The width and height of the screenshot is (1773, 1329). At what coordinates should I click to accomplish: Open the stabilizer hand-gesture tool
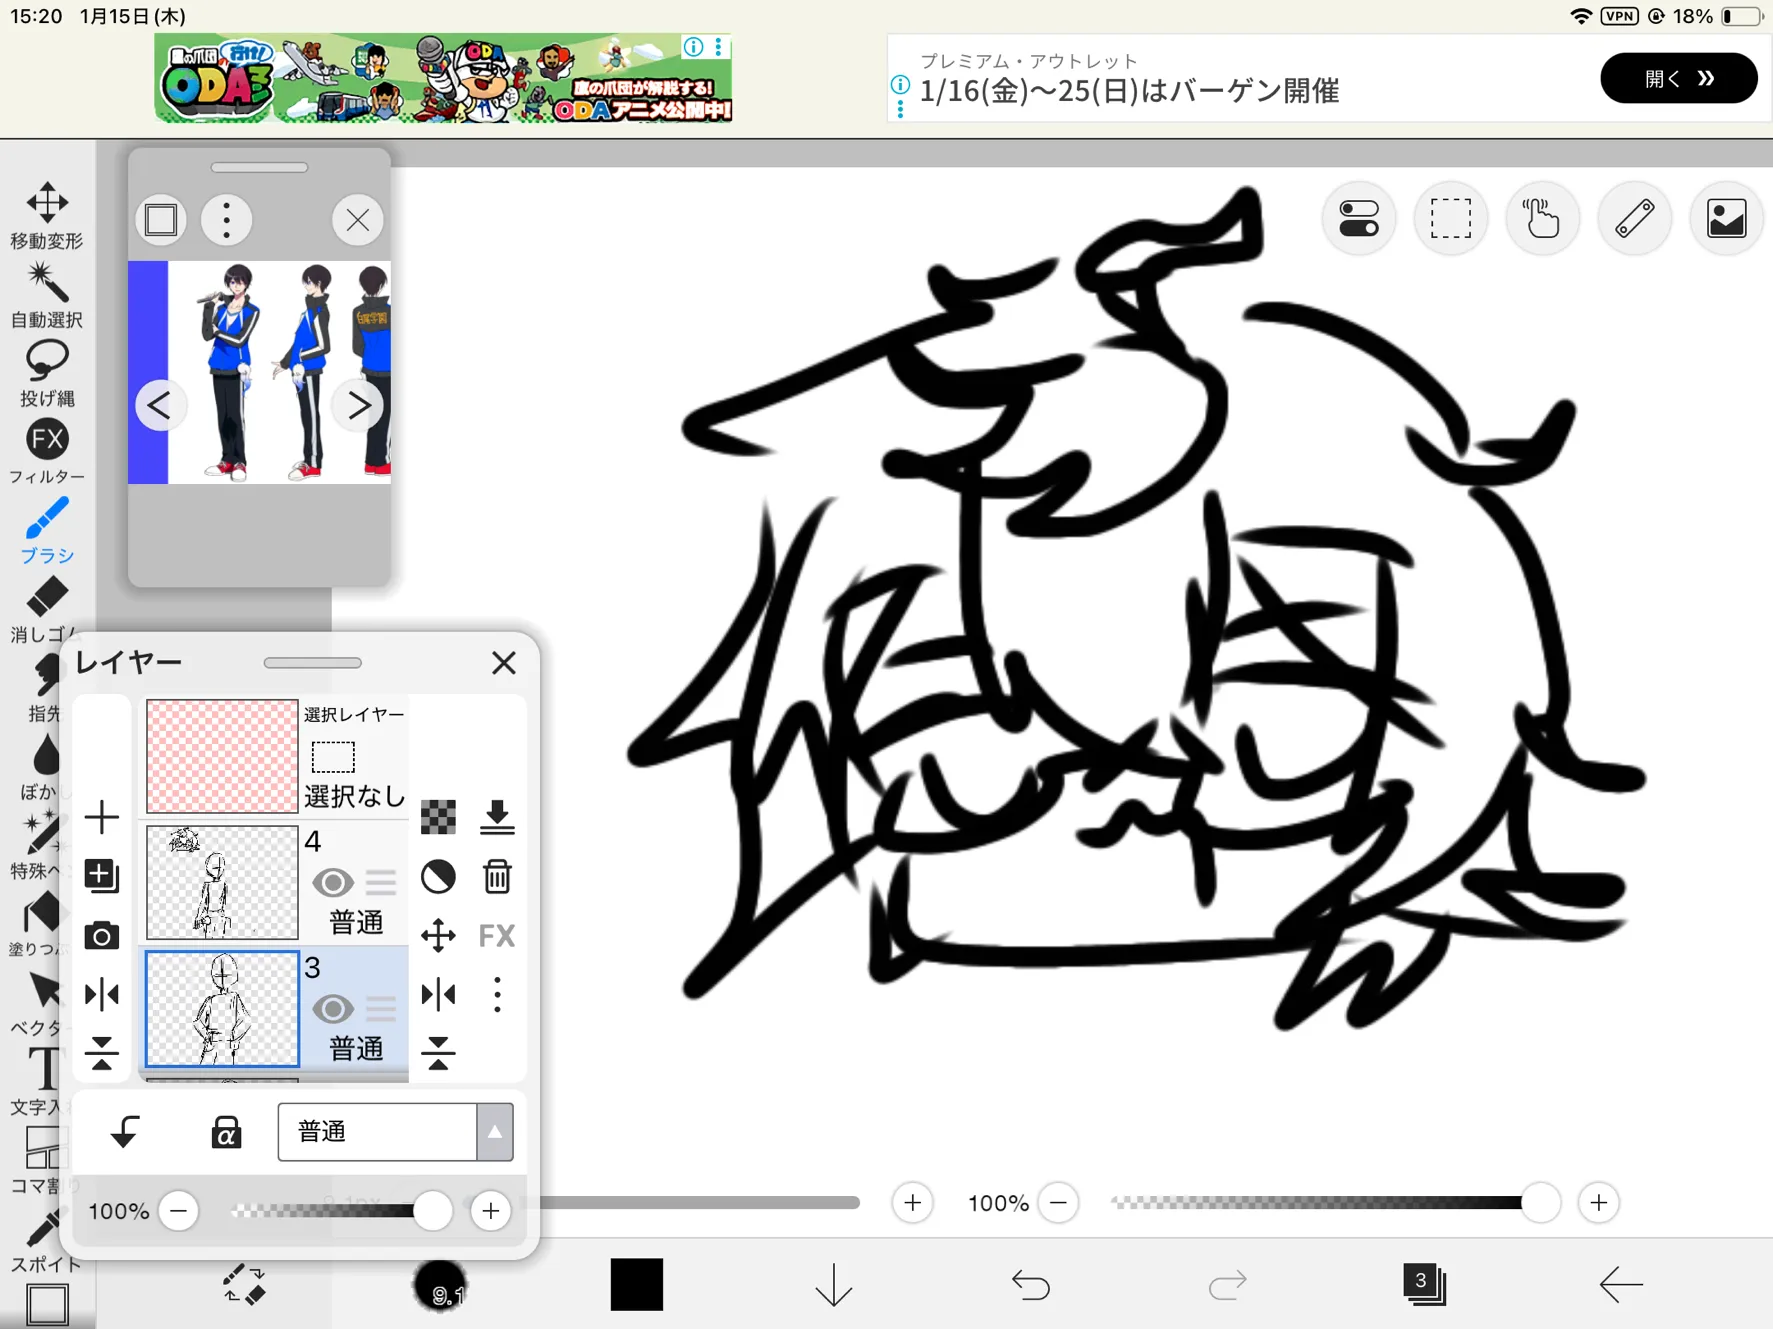1543,218
